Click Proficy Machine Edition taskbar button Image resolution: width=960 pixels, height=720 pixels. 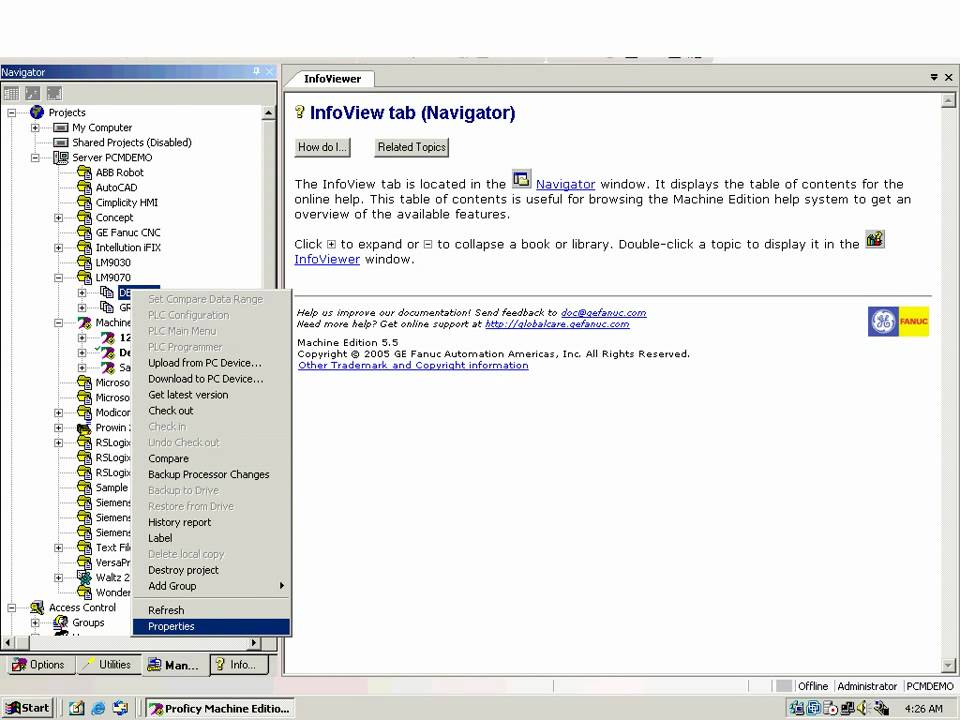pyautogui.click(x=220, y=708)
